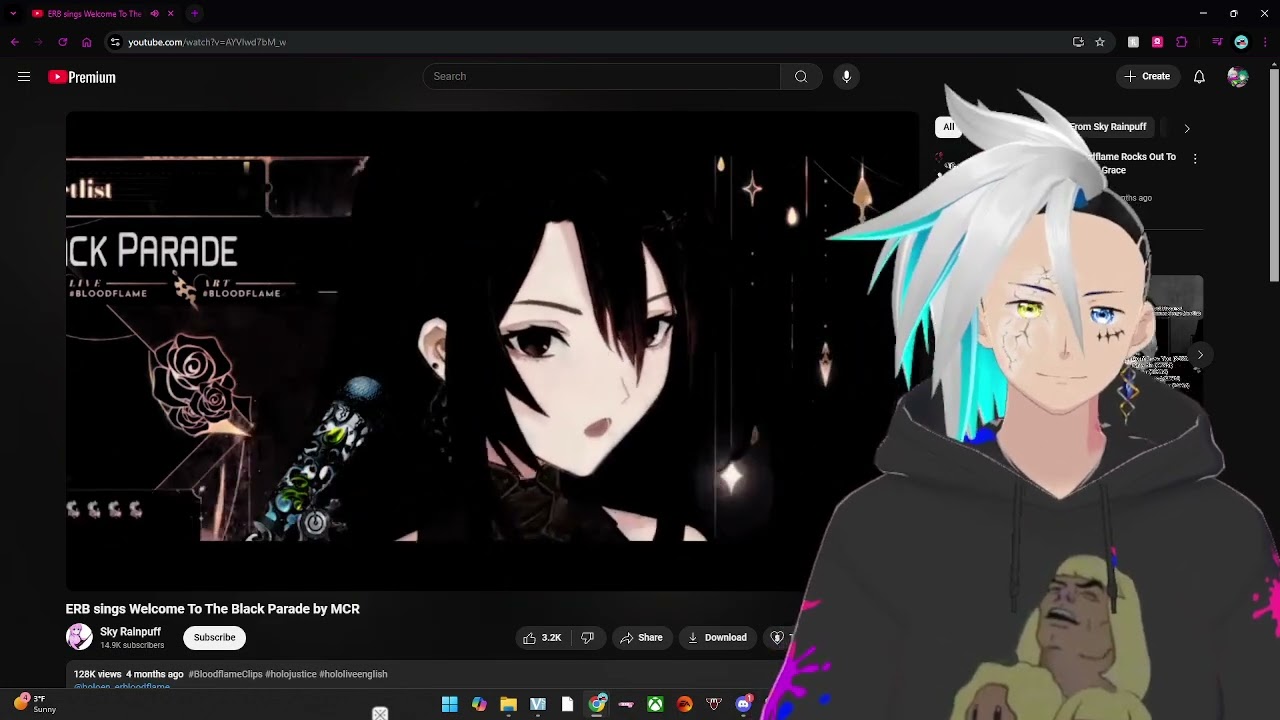Expand the tab search dropdown arrow
This screenshot has width=1280, height=720.
point(13,14)
